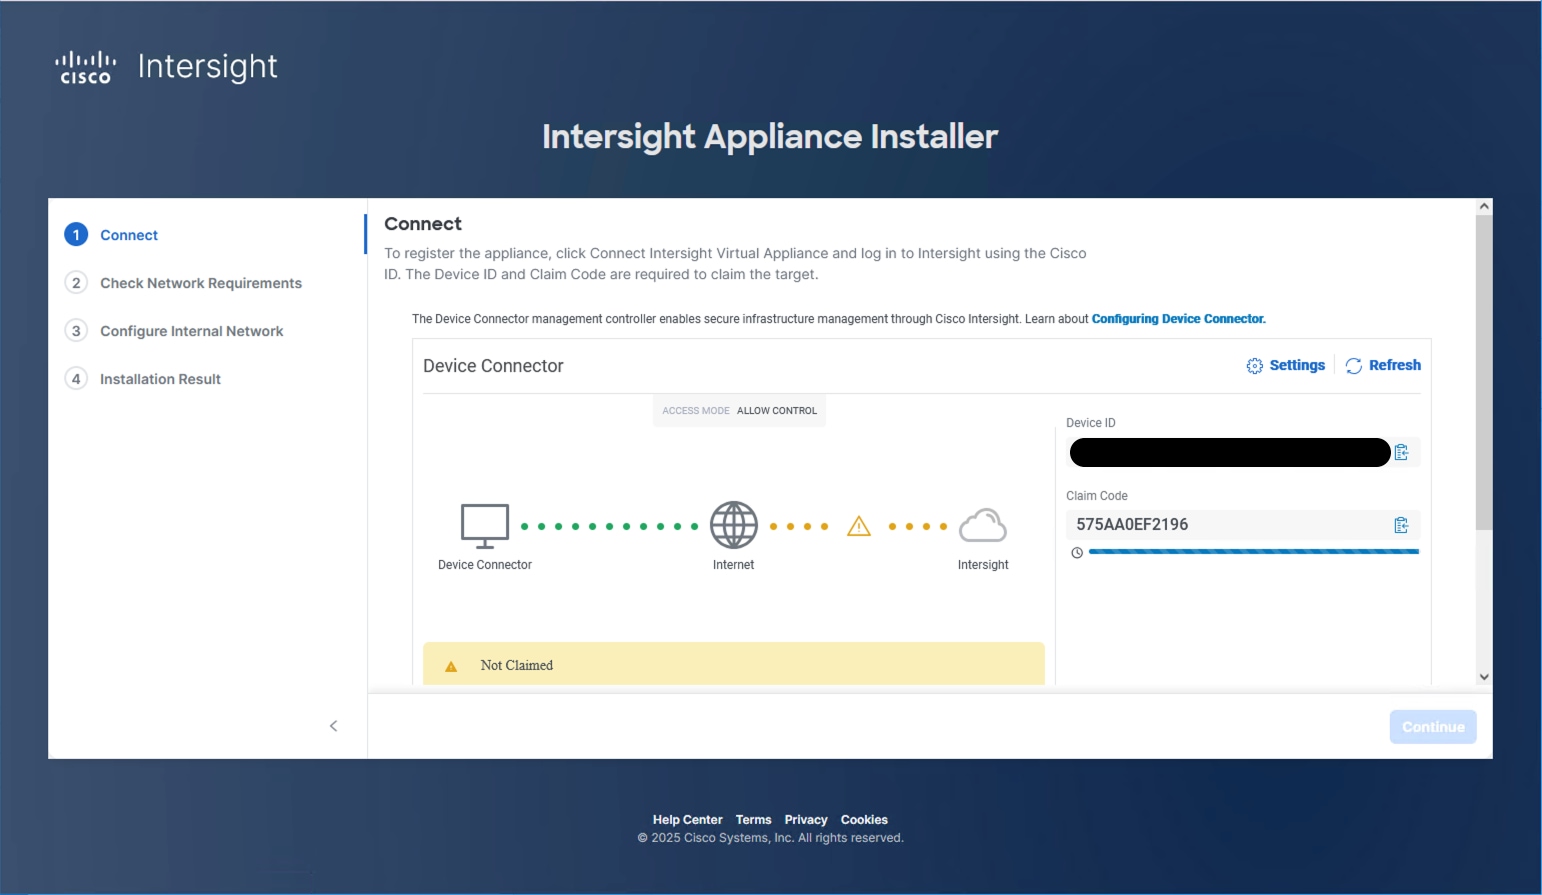
Task: Open Device Connector Settings
Action: (1286, 365)
